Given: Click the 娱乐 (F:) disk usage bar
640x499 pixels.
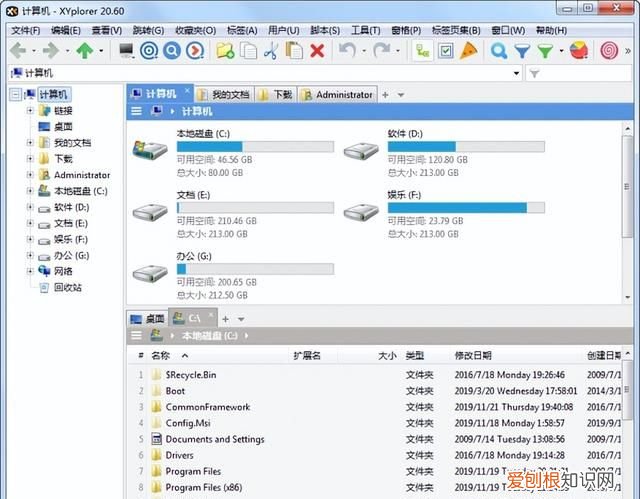Looking at the screenshot, I should pyautogui.click(x=466, y=208).
